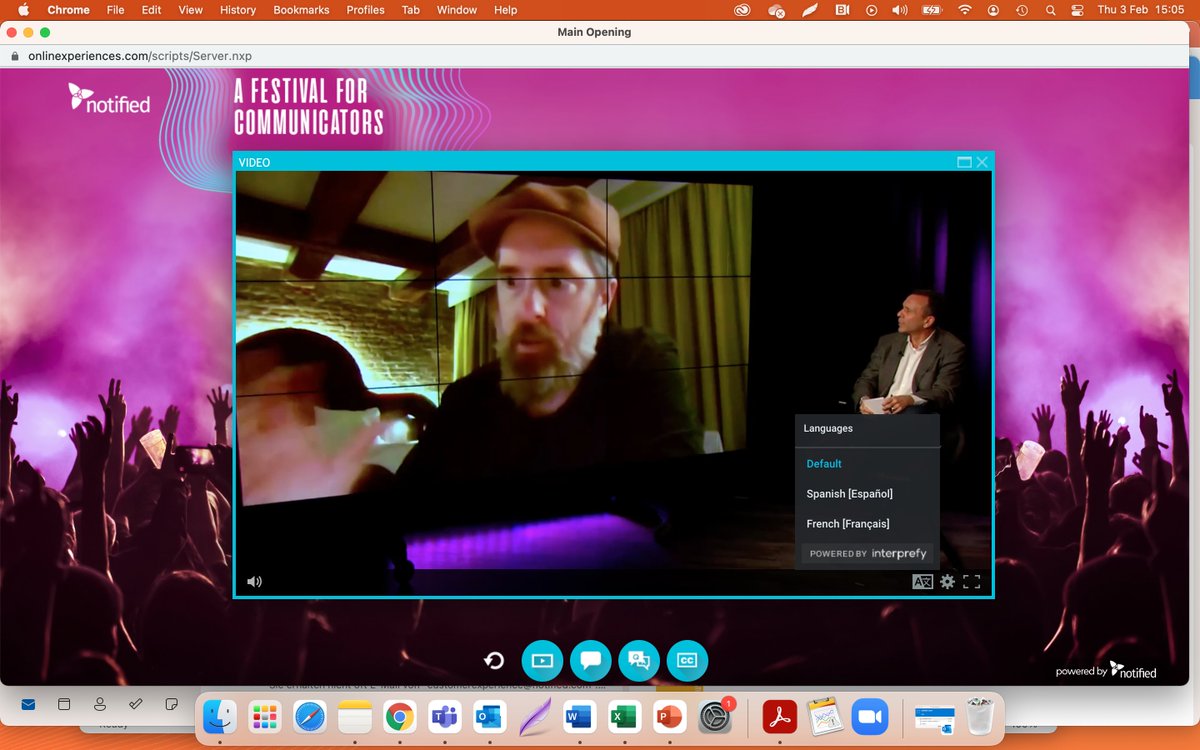The width and height of the screenshot is (1200, 750).
Task: Close the VIDEO panel
Action: pyautogui.click(x=982, y=162)
